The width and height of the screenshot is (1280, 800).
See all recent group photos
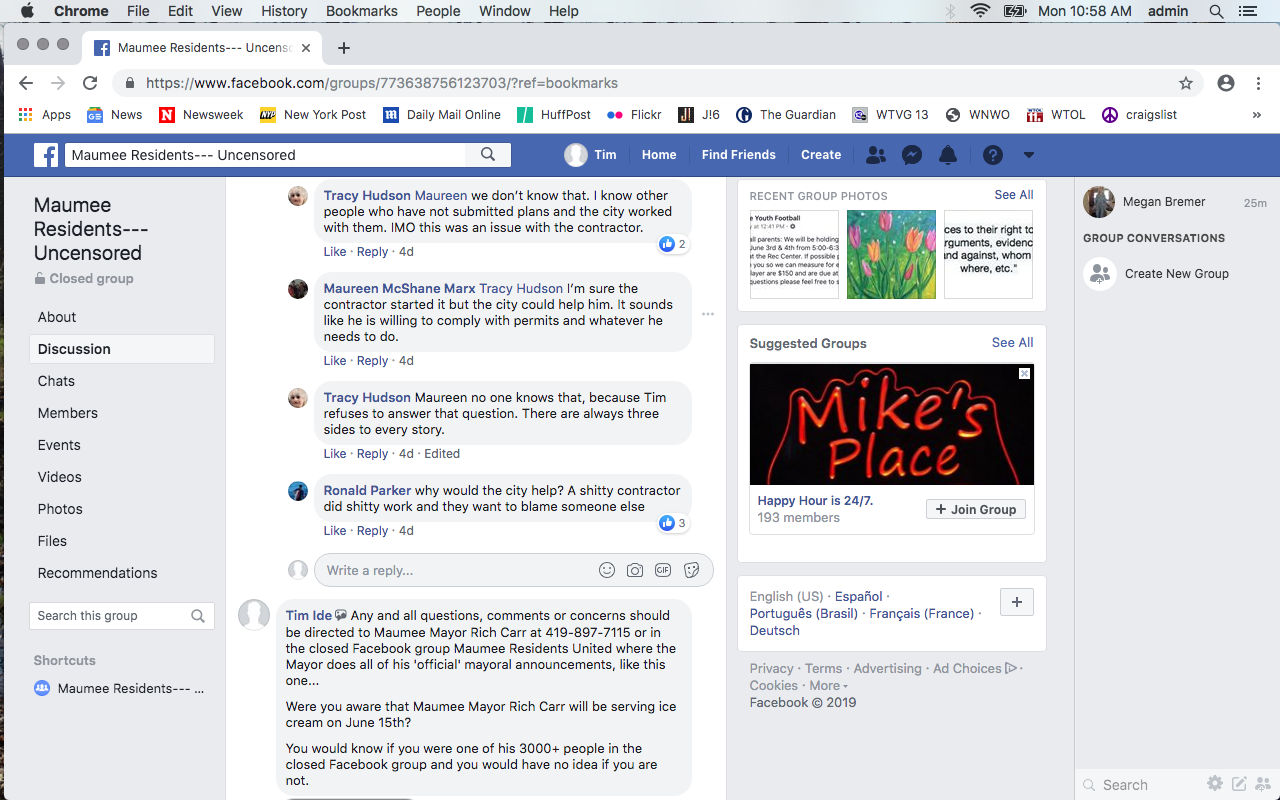tap(1013, 195)
